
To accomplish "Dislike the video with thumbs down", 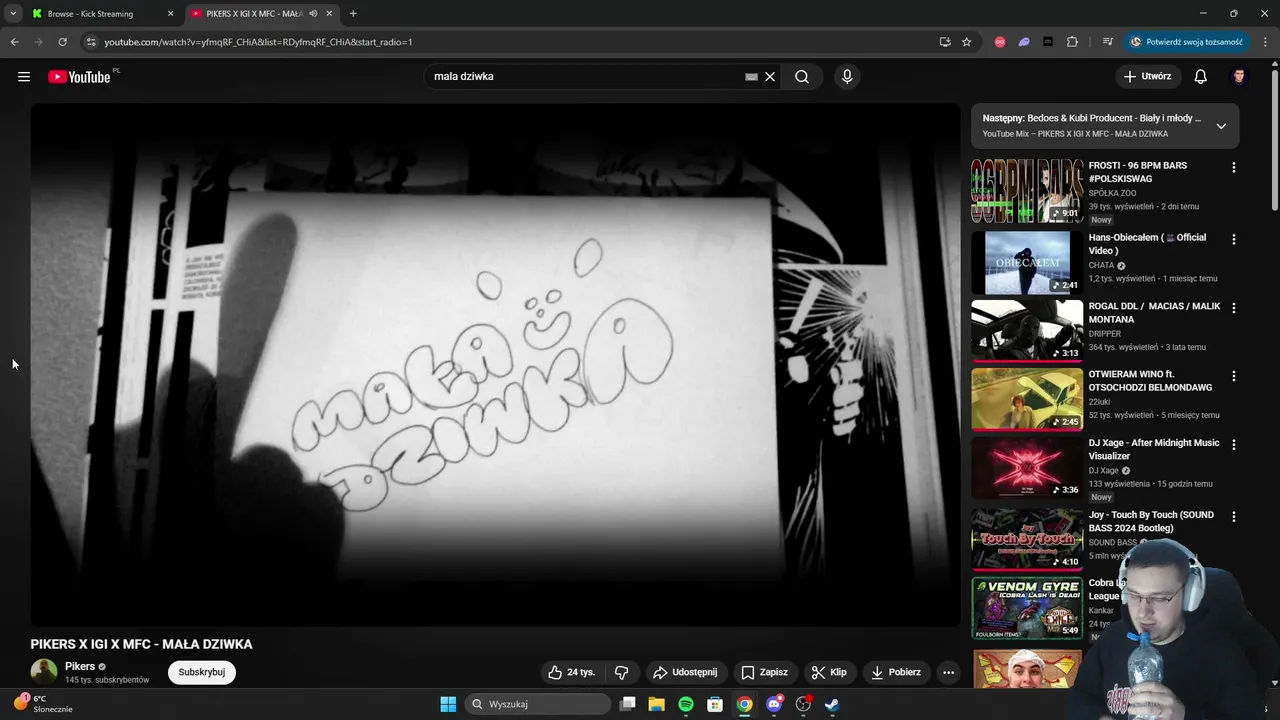I will [621, 672].
